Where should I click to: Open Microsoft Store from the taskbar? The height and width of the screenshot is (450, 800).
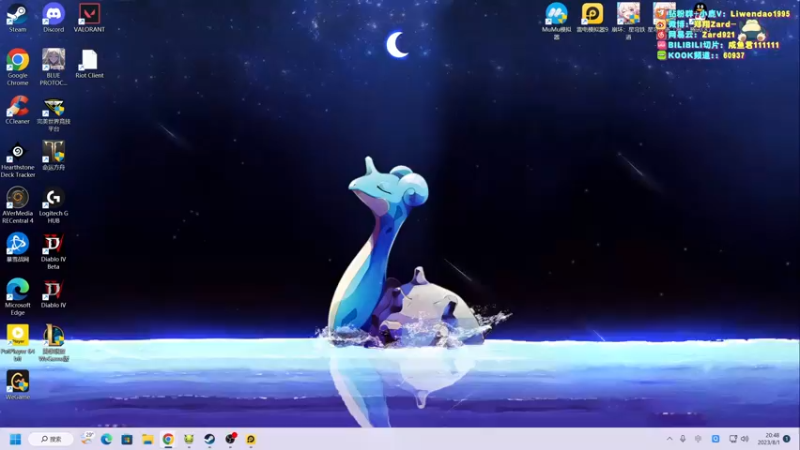[x=127, y=439]
